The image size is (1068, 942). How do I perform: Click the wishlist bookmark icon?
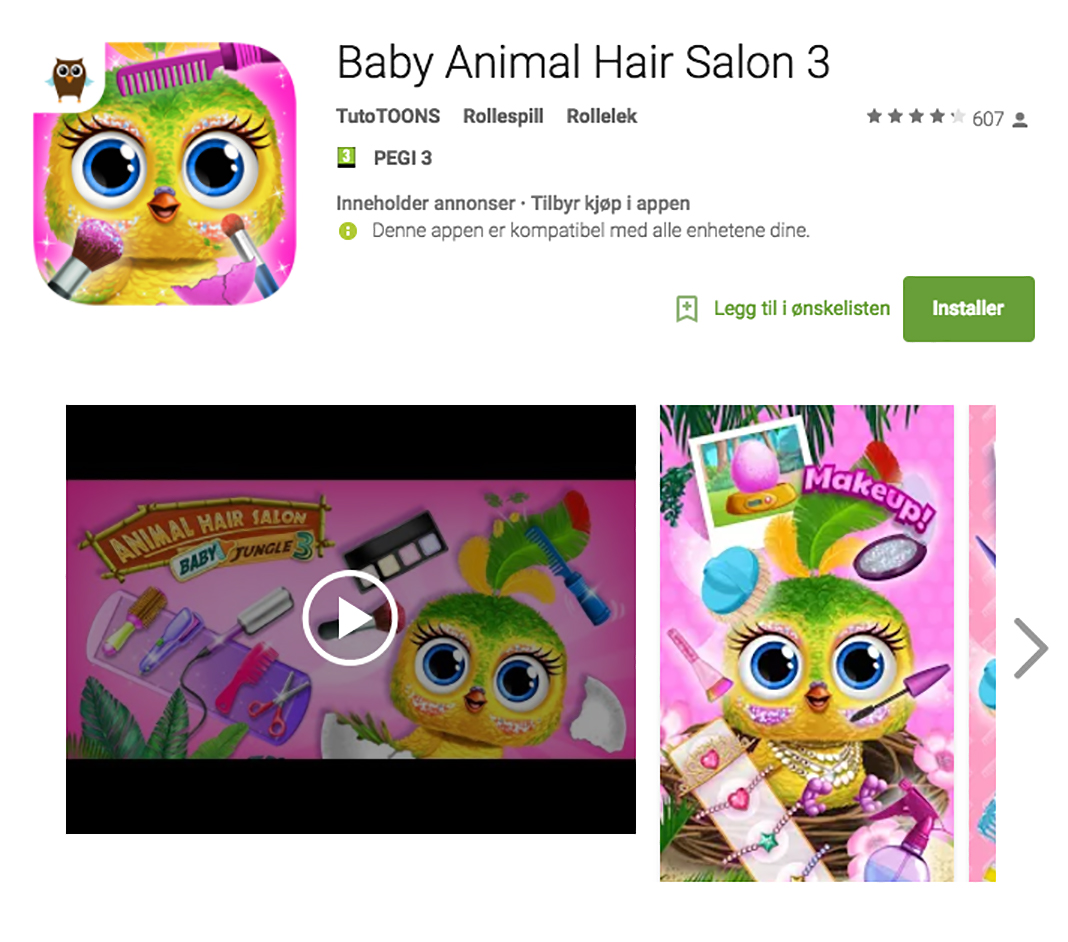[687, 309]
